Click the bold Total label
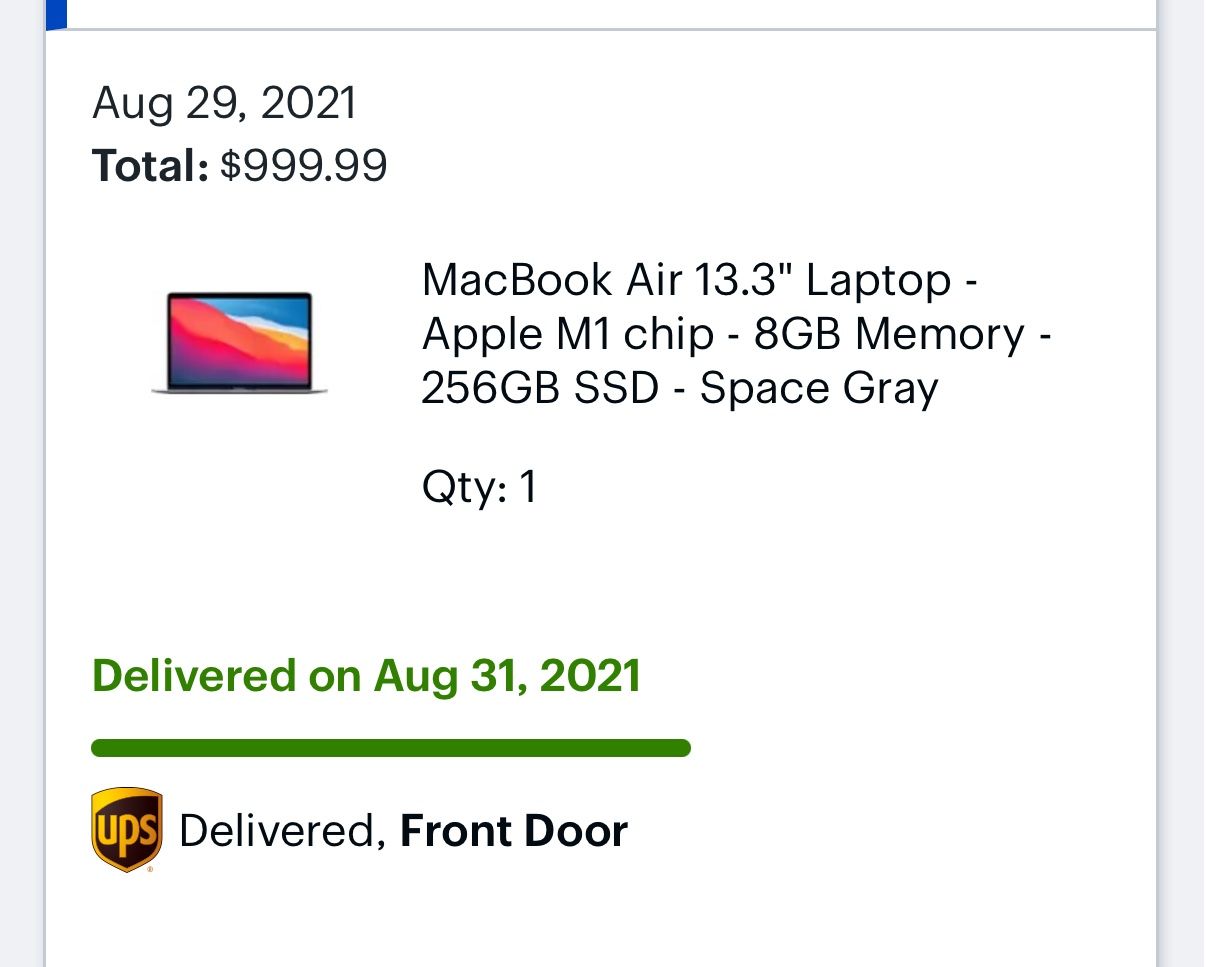The width and height of the screenshot is (1206, 967). coord(150,166)
